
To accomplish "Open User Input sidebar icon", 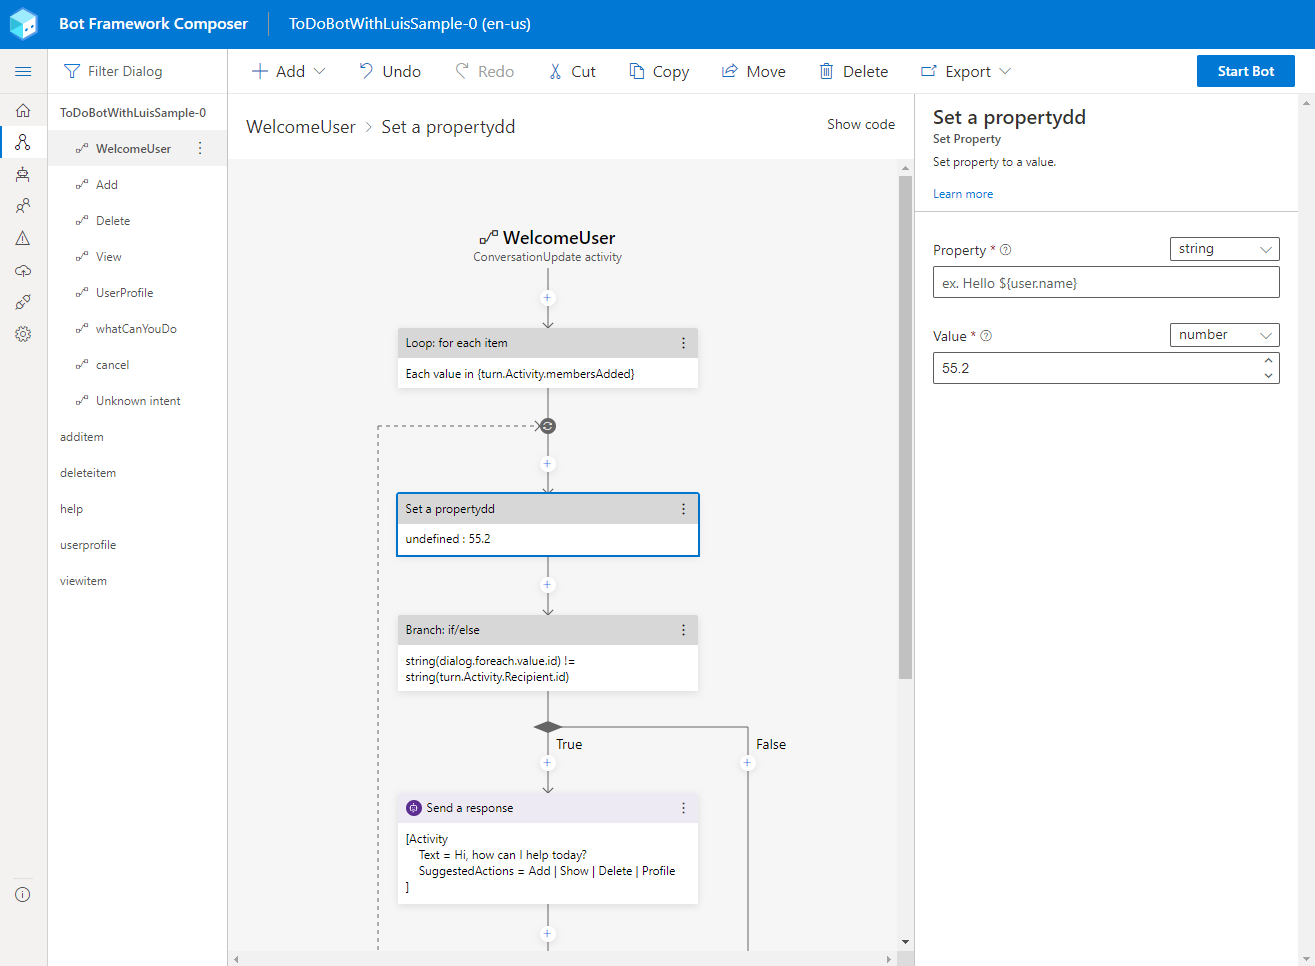I will pyautogui.click(x=23, y=206).
